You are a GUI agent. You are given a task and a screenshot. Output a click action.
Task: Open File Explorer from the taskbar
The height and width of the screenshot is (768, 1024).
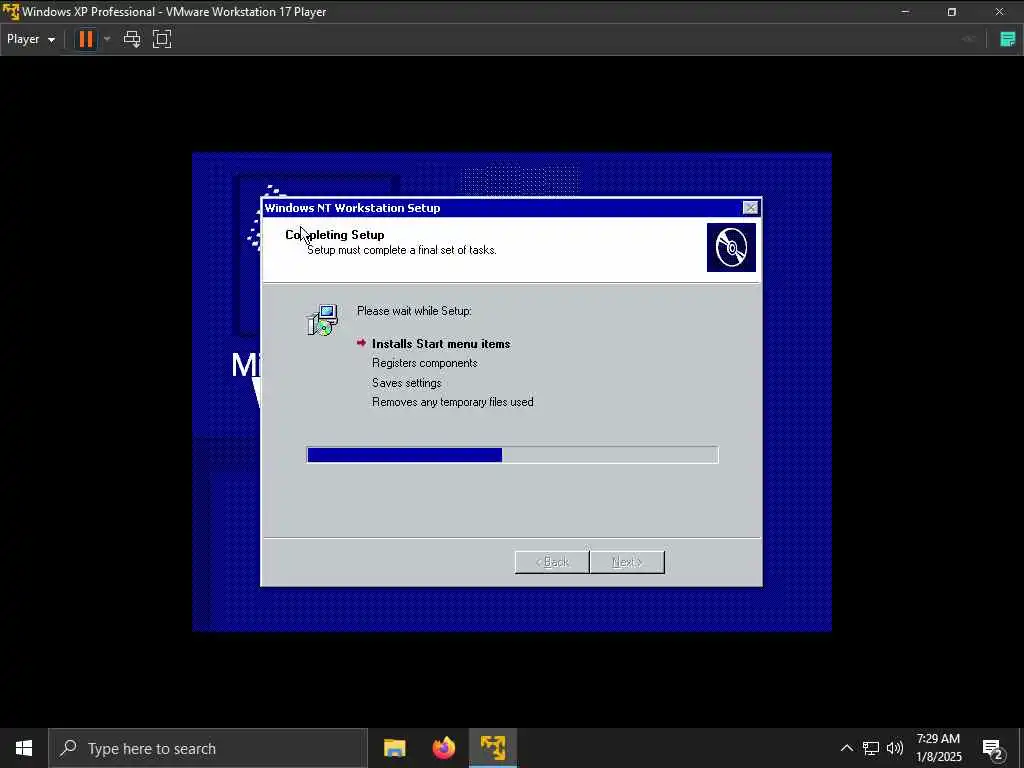(x=394, y=748)
